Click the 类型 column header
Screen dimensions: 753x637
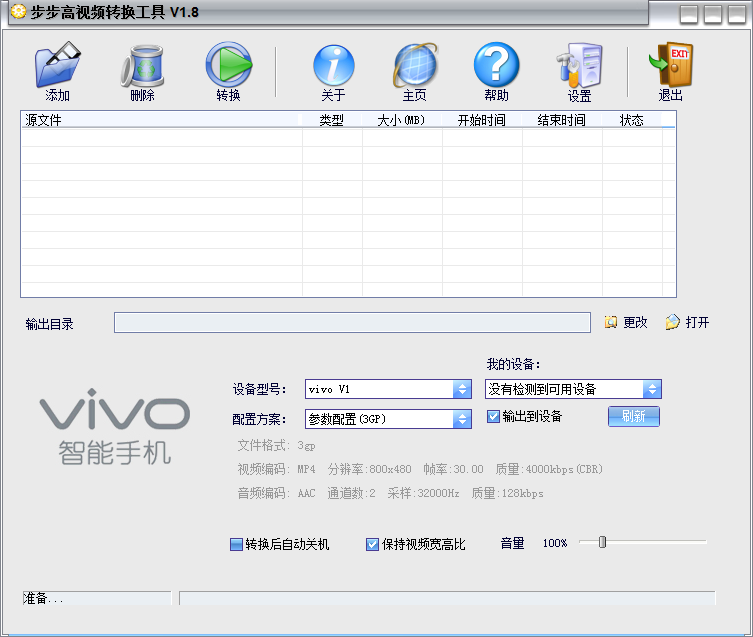[x=331, y=120]
